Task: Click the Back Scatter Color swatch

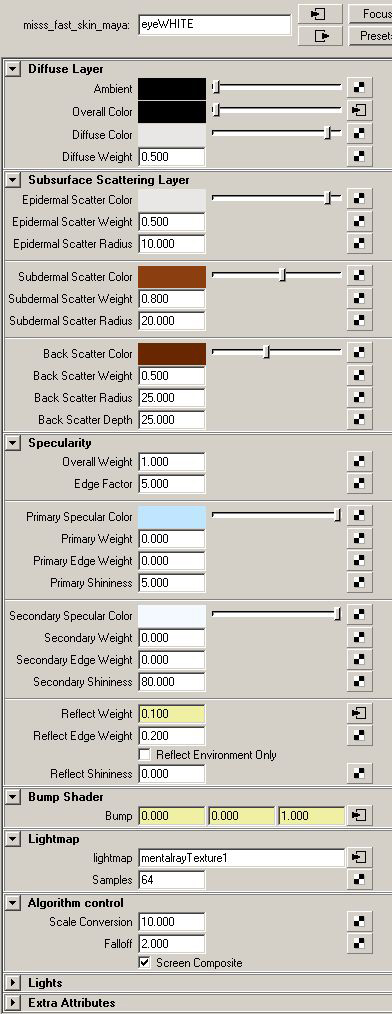Action: point(172,354)
